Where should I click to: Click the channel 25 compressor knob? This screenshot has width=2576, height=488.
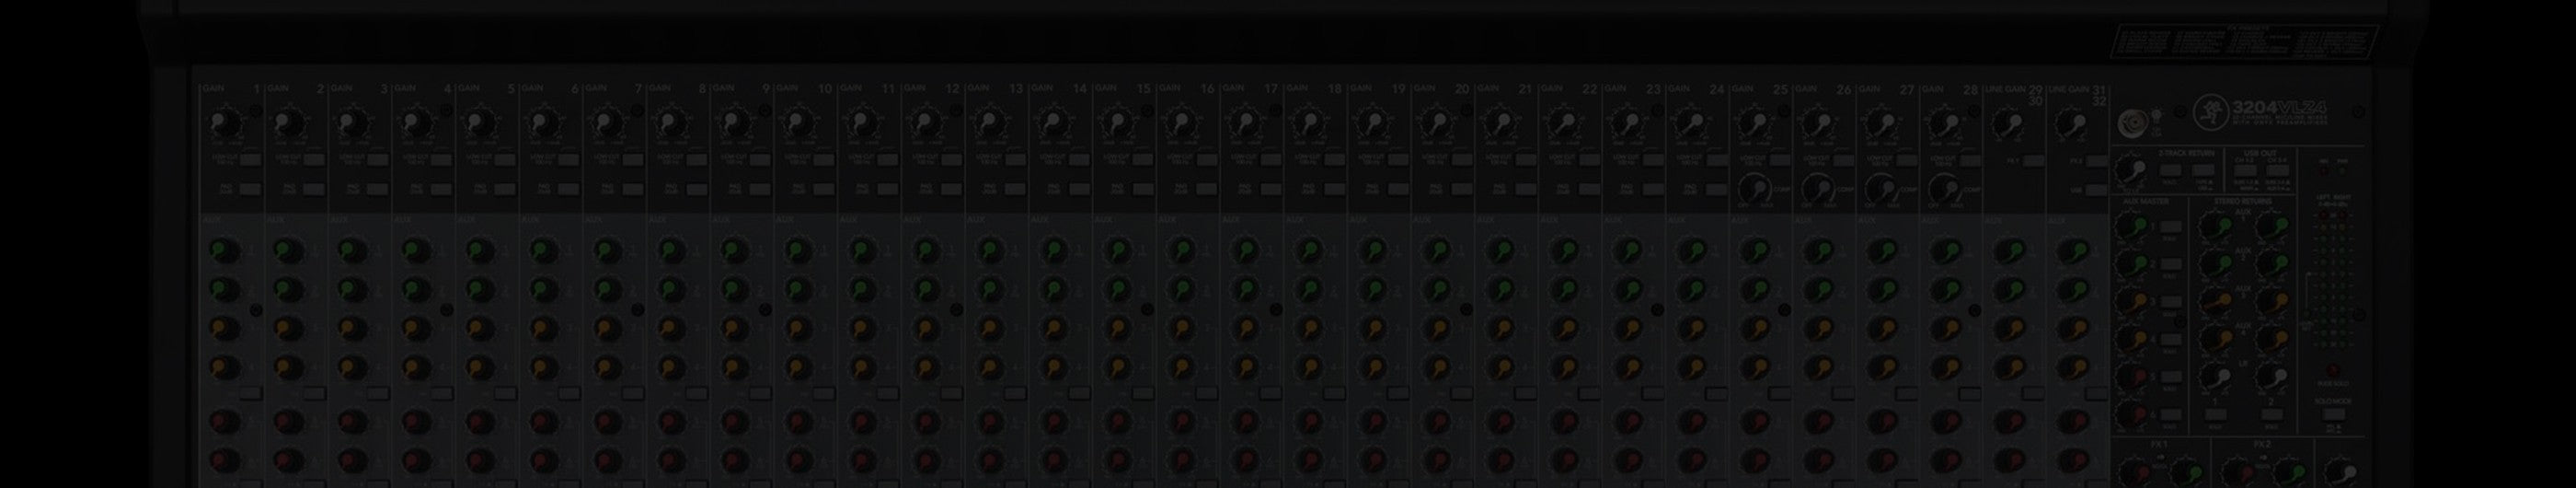coord(1753,188)
